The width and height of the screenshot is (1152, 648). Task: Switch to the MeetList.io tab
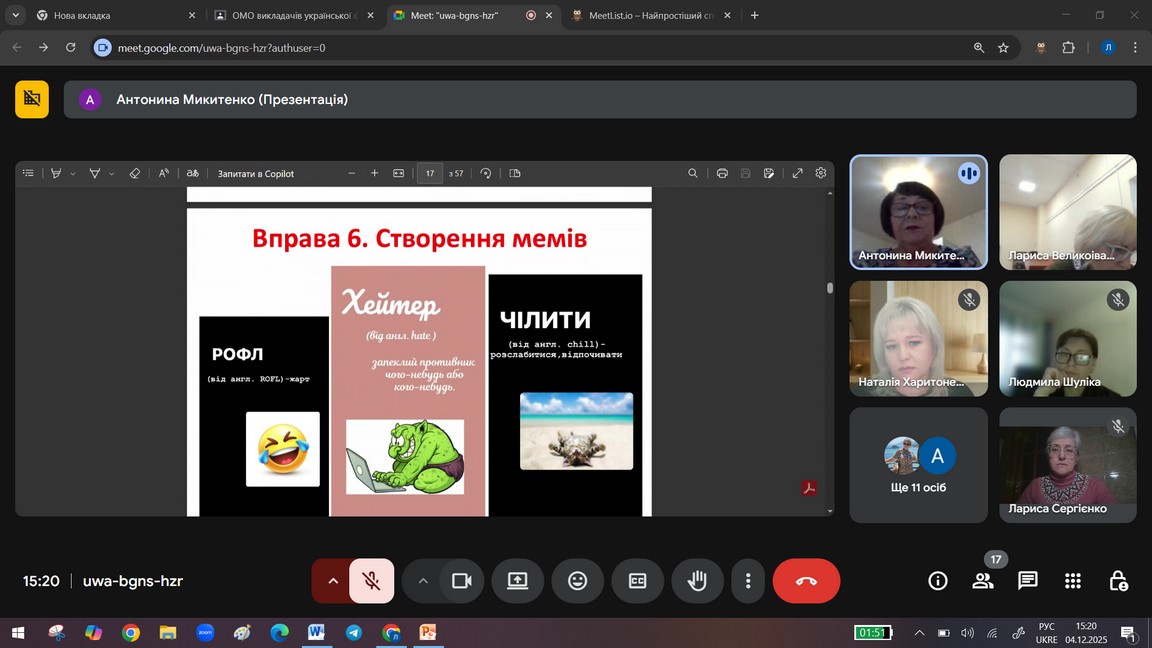(644, 16)
